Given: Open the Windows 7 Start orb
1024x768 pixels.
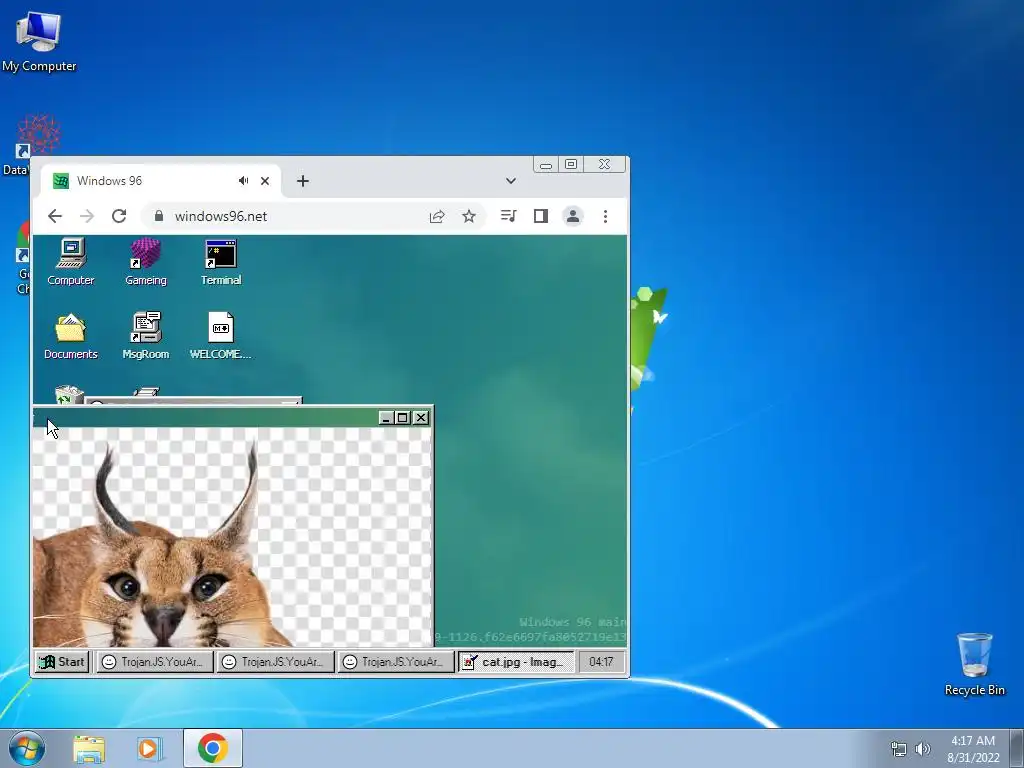Looking at the screenshot, I should 27,748.
